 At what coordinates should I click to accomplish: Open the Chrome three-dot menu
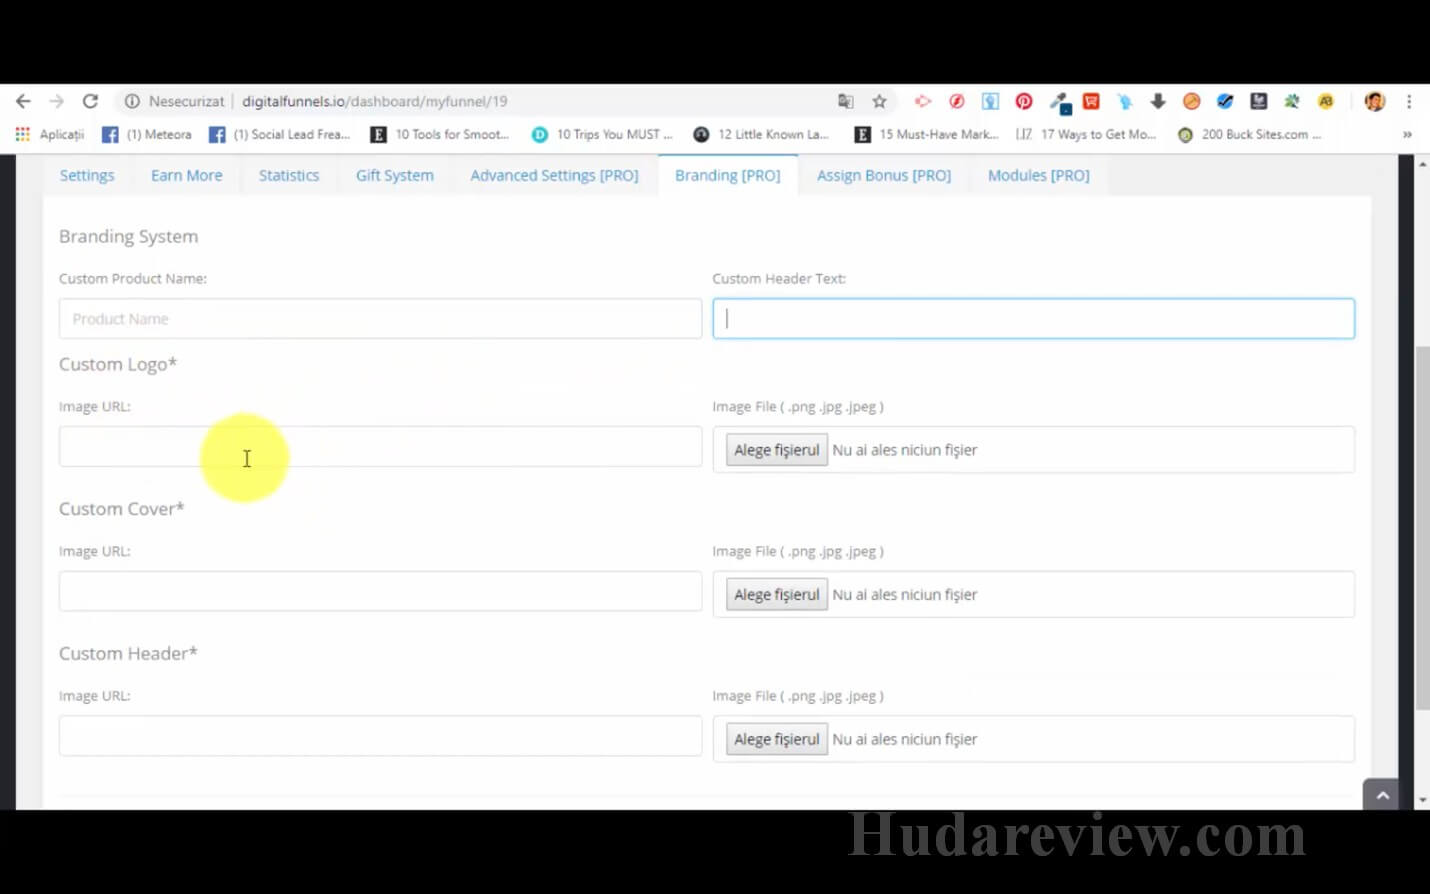click(x=1409, y=101)
